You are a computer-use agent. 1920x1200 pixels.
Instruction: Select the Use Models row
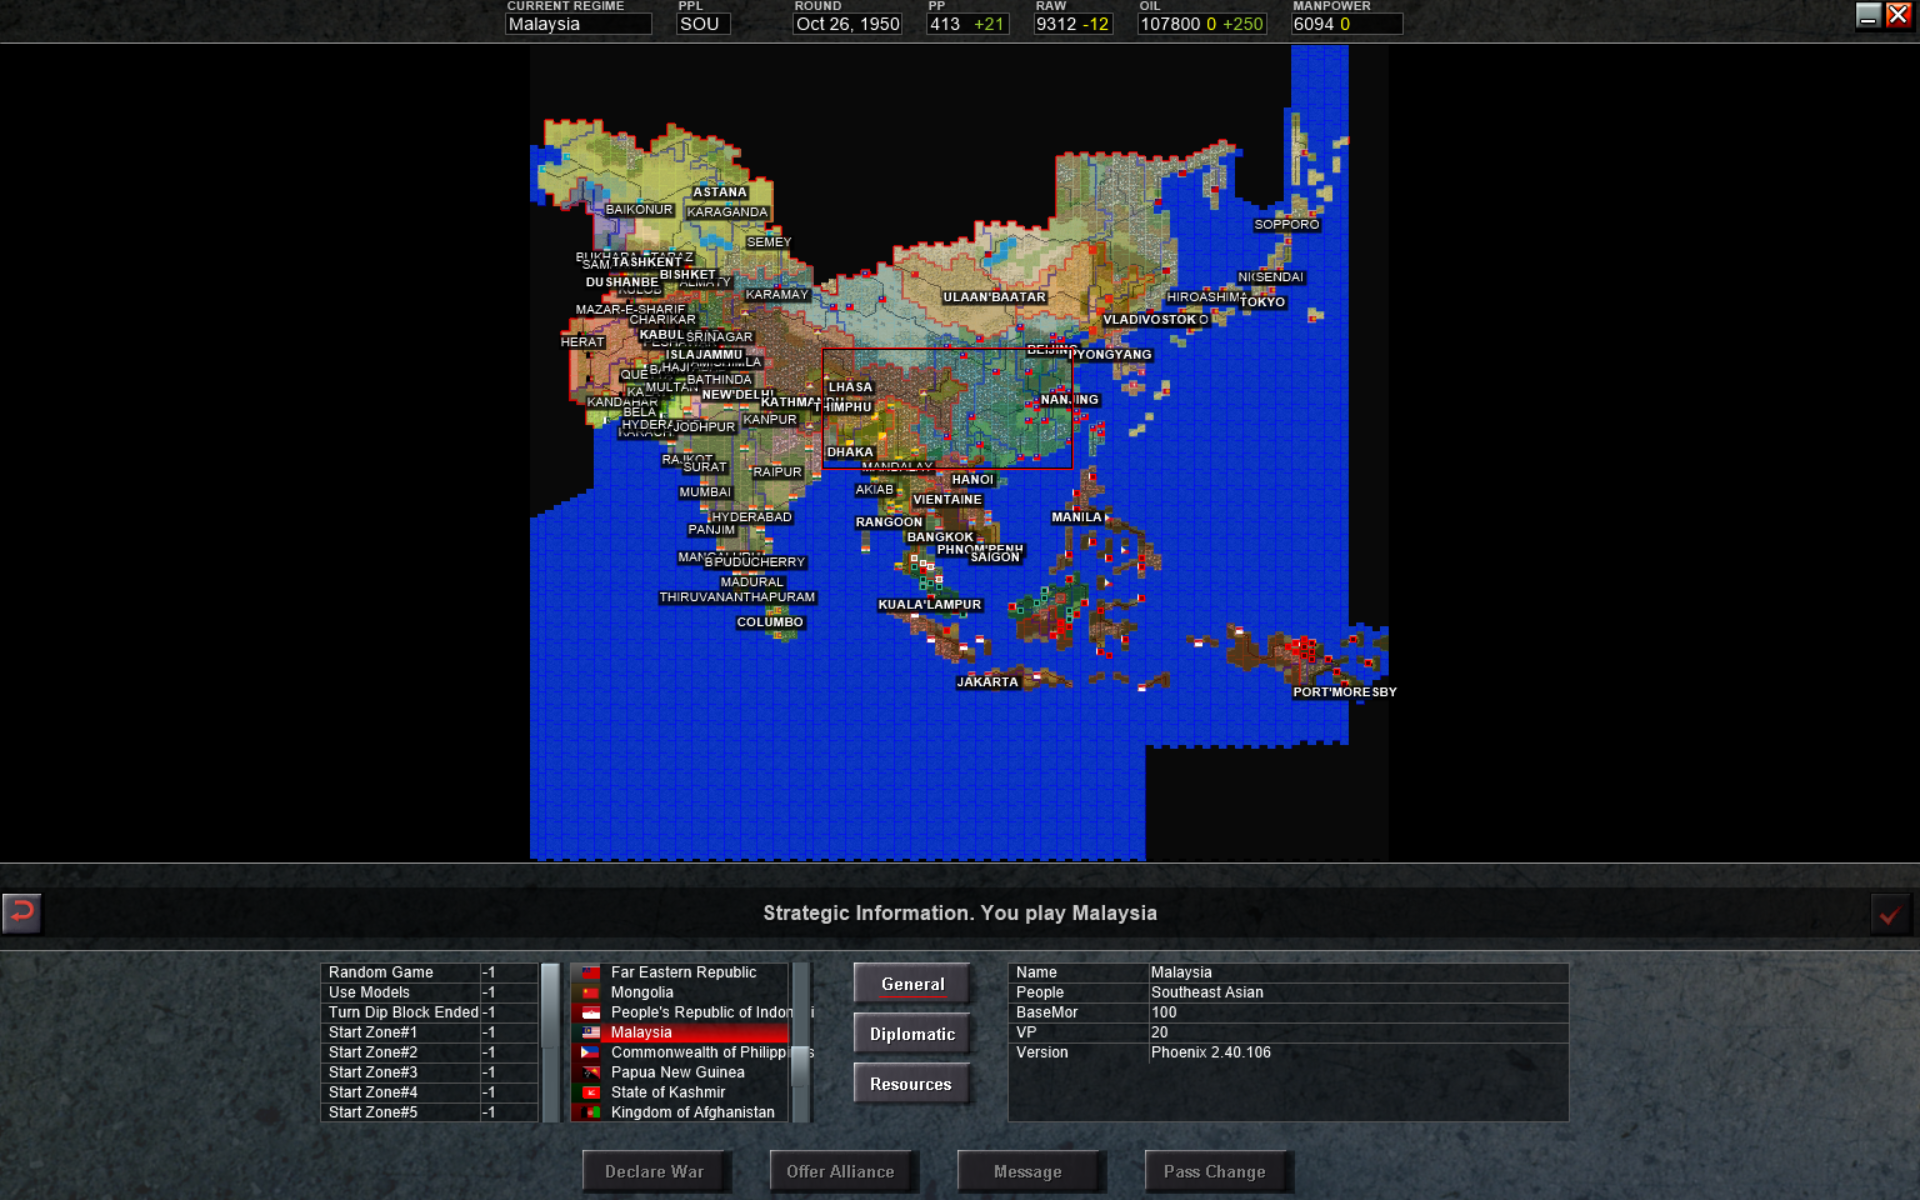point(430,992)
